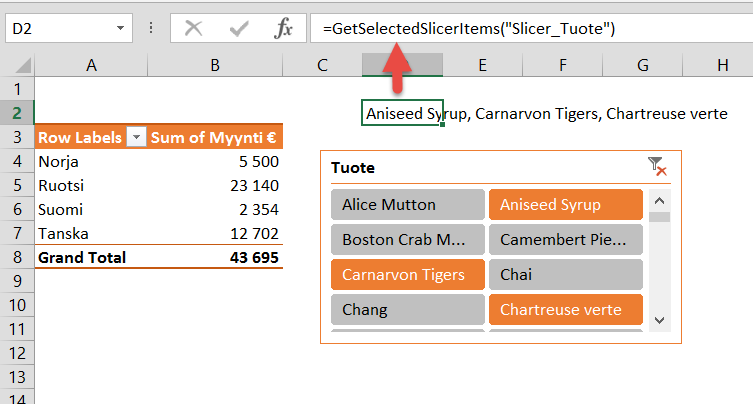Deselect Aniseed Syrup in the slicer

565,205
